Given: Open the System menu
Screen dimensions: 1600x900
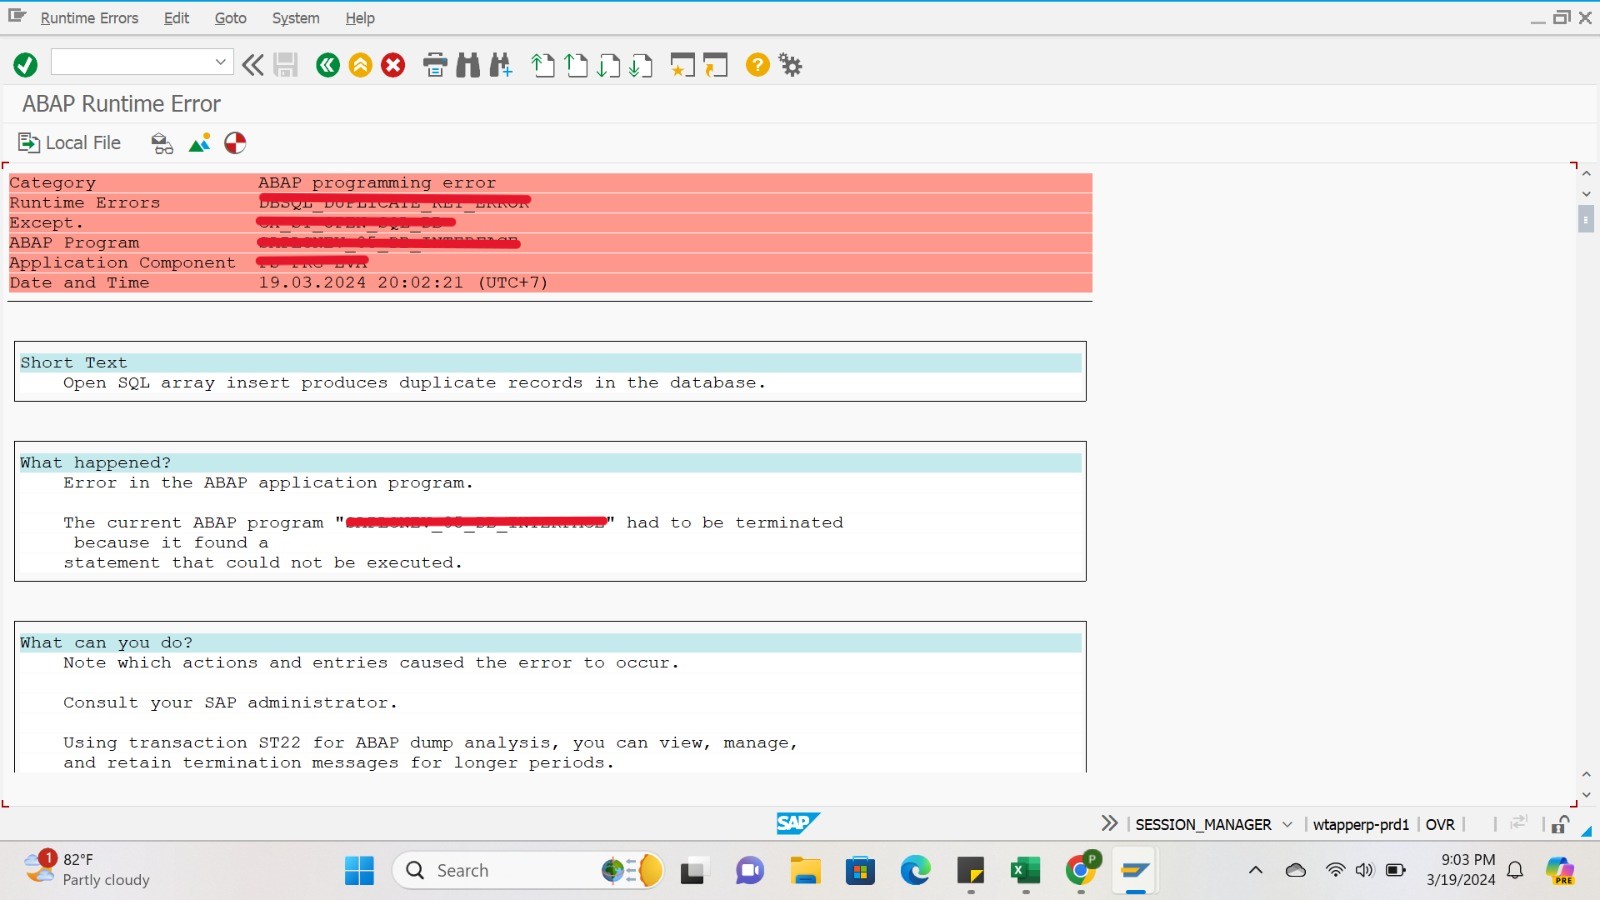Looking at the screenshot, I should [x=296, y=18].
